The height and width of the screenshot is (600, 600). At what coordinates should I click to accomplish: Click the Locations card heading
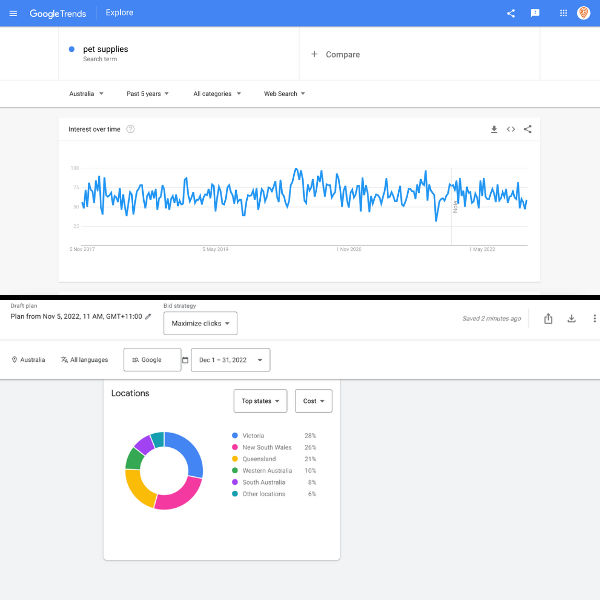click(x=130, y=393)
